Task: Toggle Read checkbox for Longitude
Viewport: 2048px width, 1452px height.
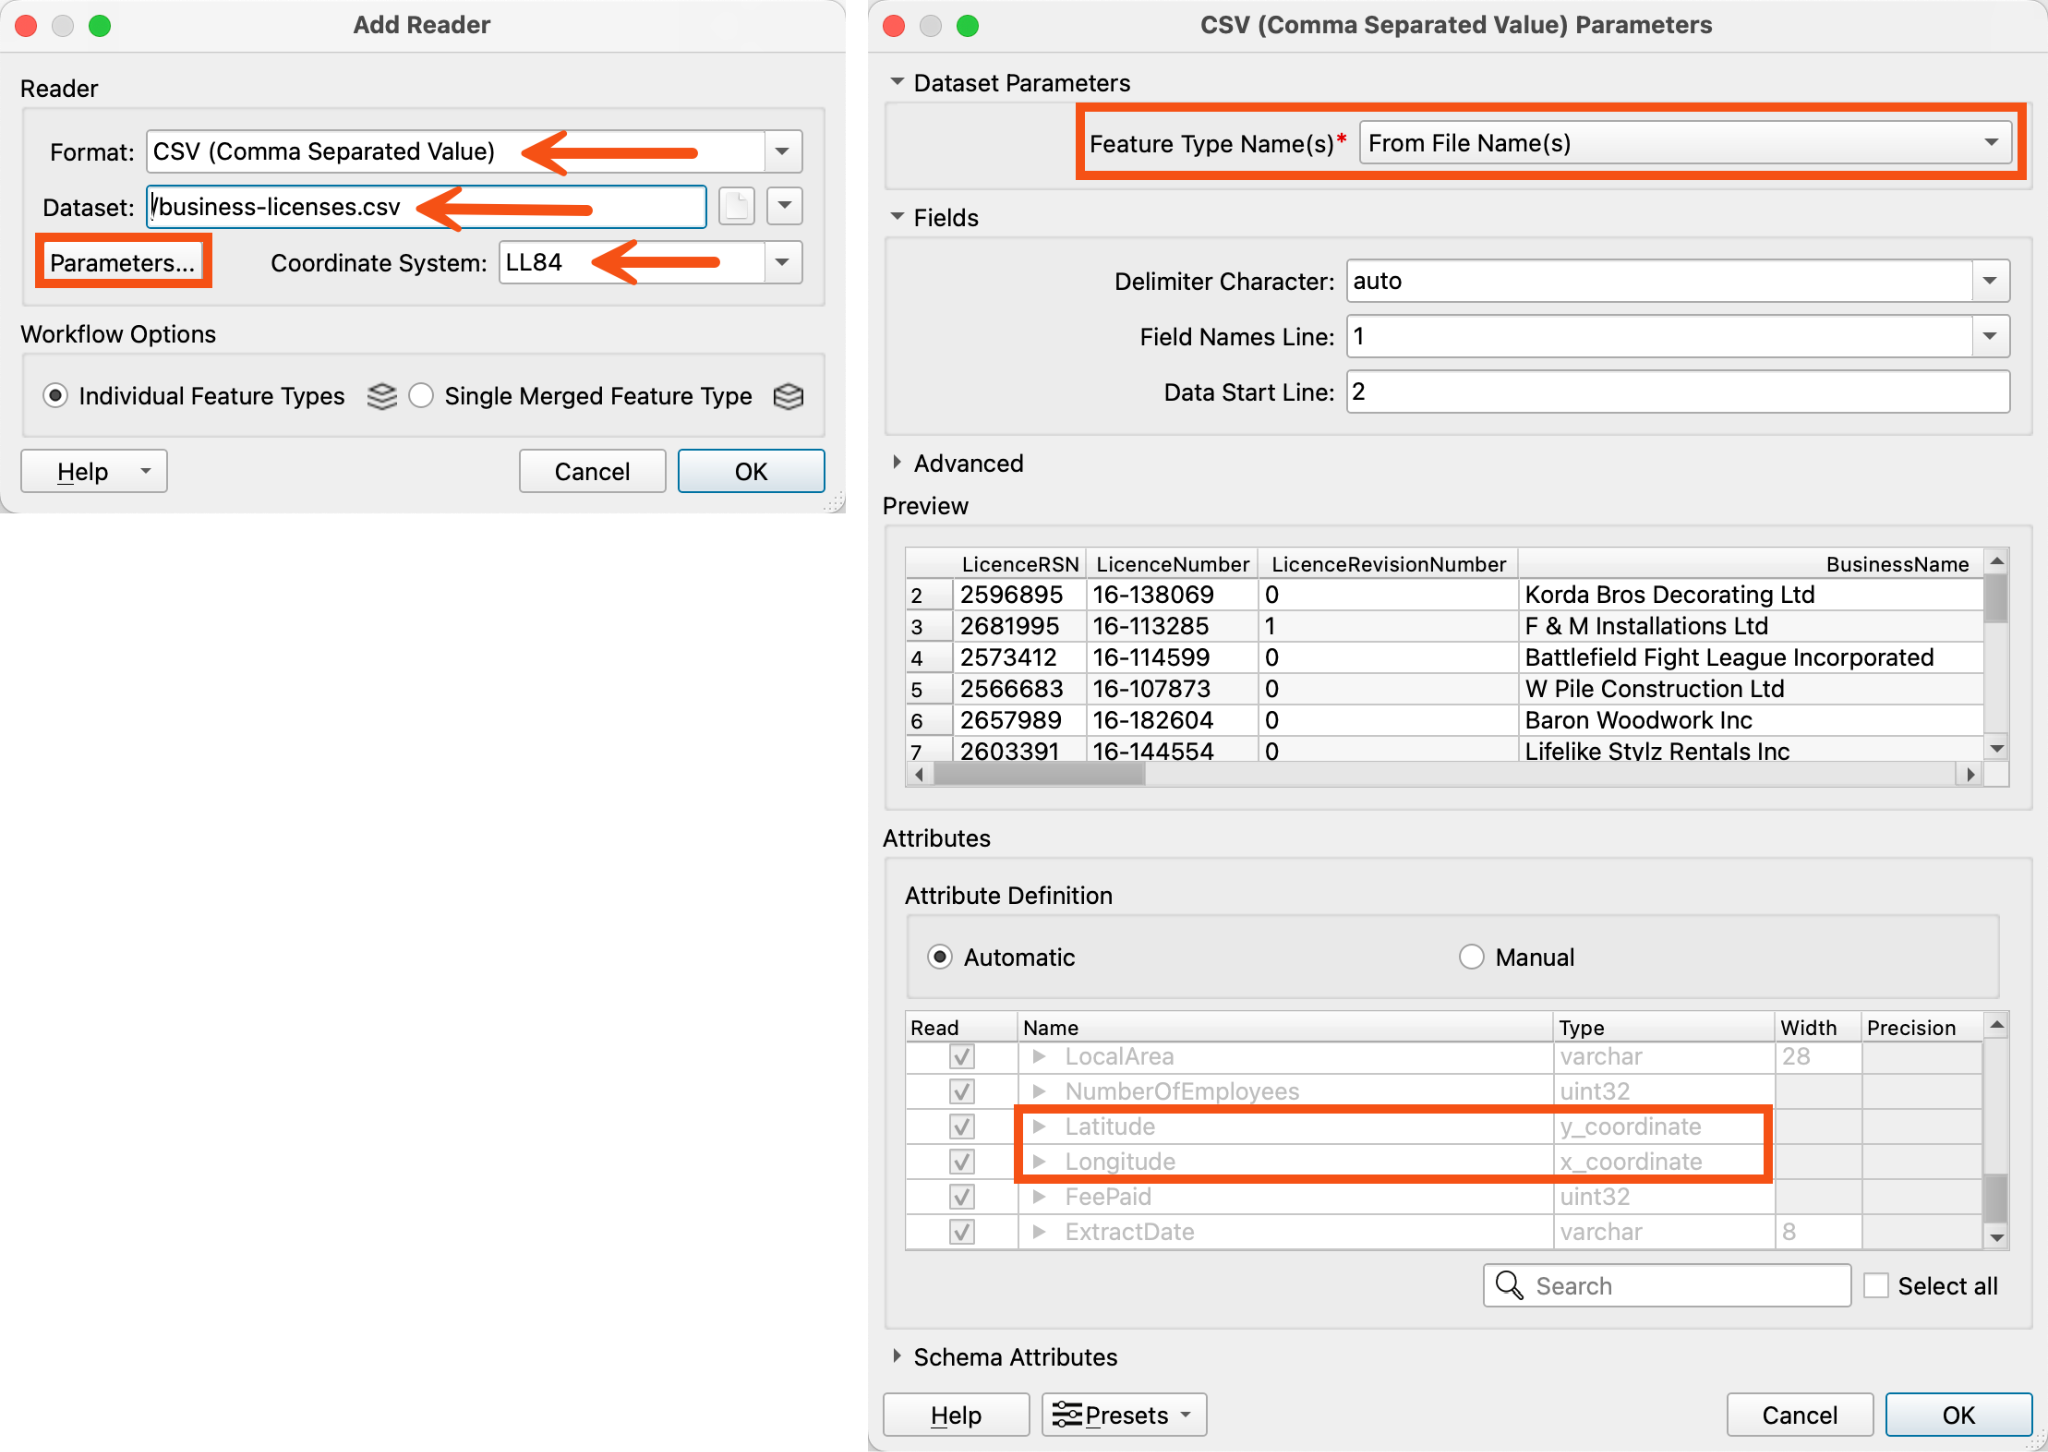Action: click(962, 1162)
